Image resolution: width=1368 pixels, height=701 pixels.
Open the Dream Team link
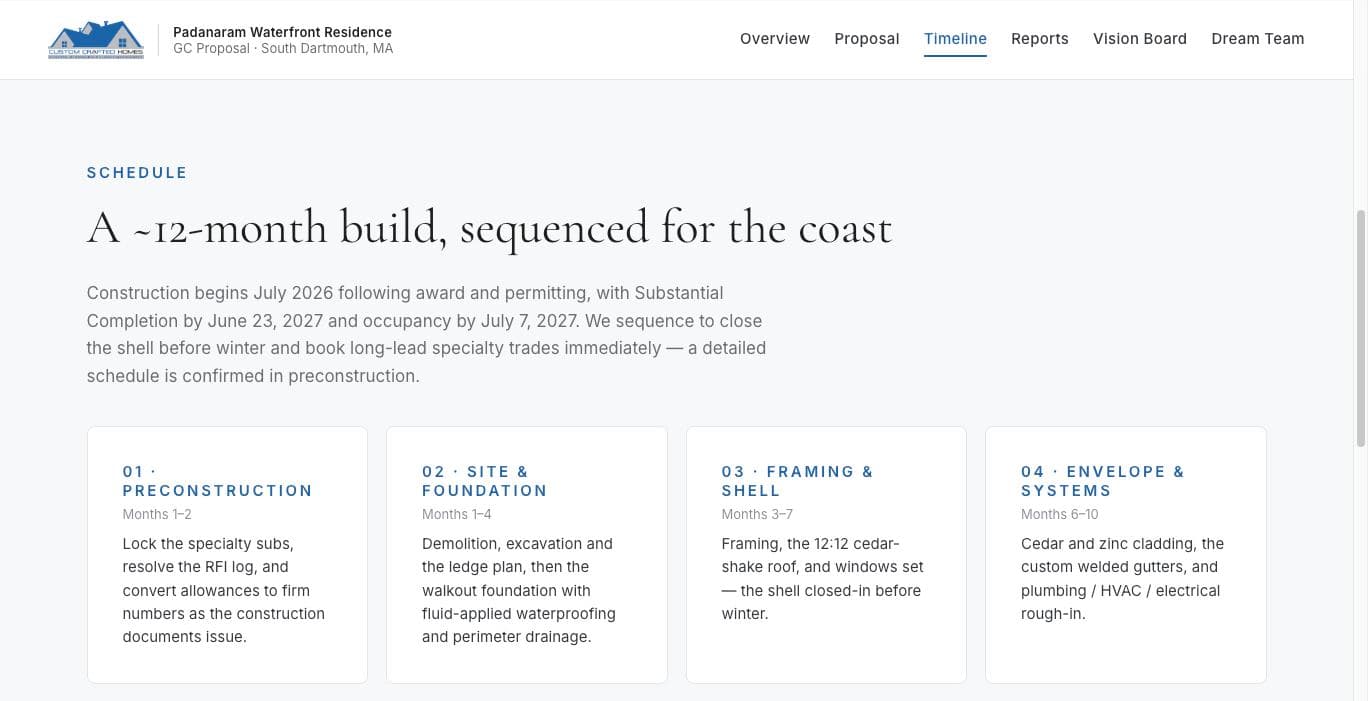(x=1258, y=39)
